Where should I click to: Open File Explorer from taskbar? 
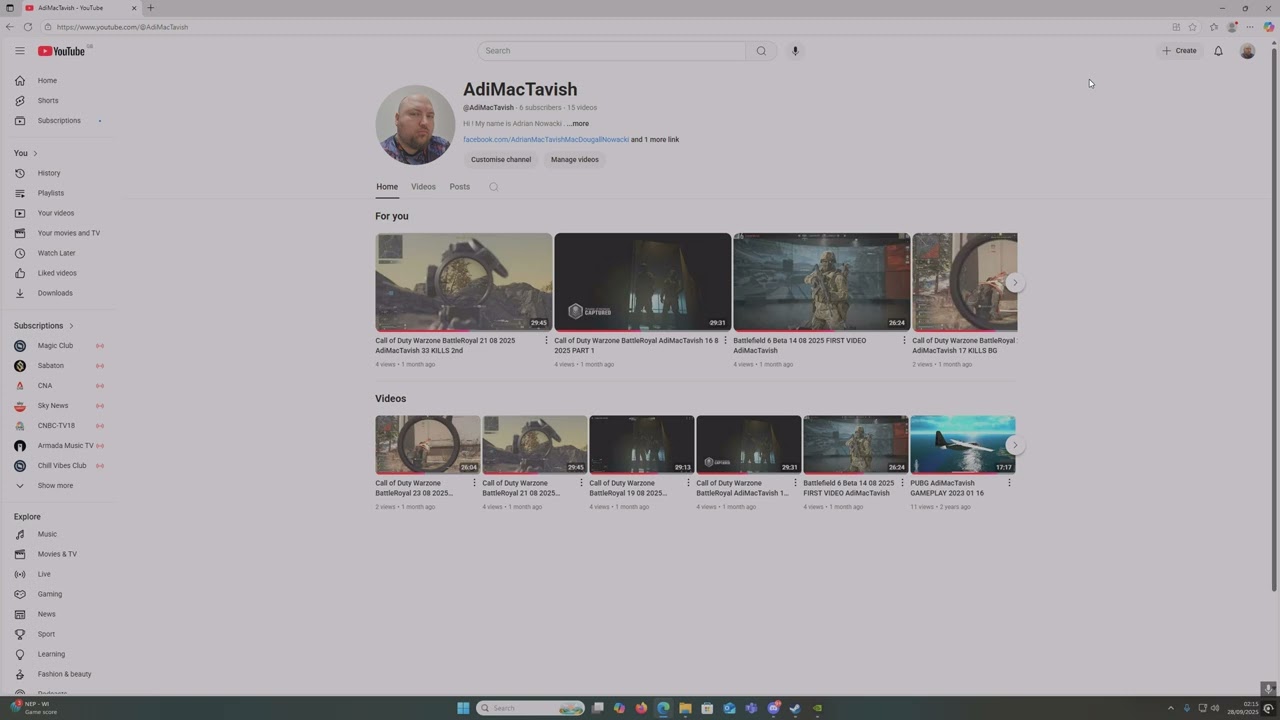coord(685,708)
